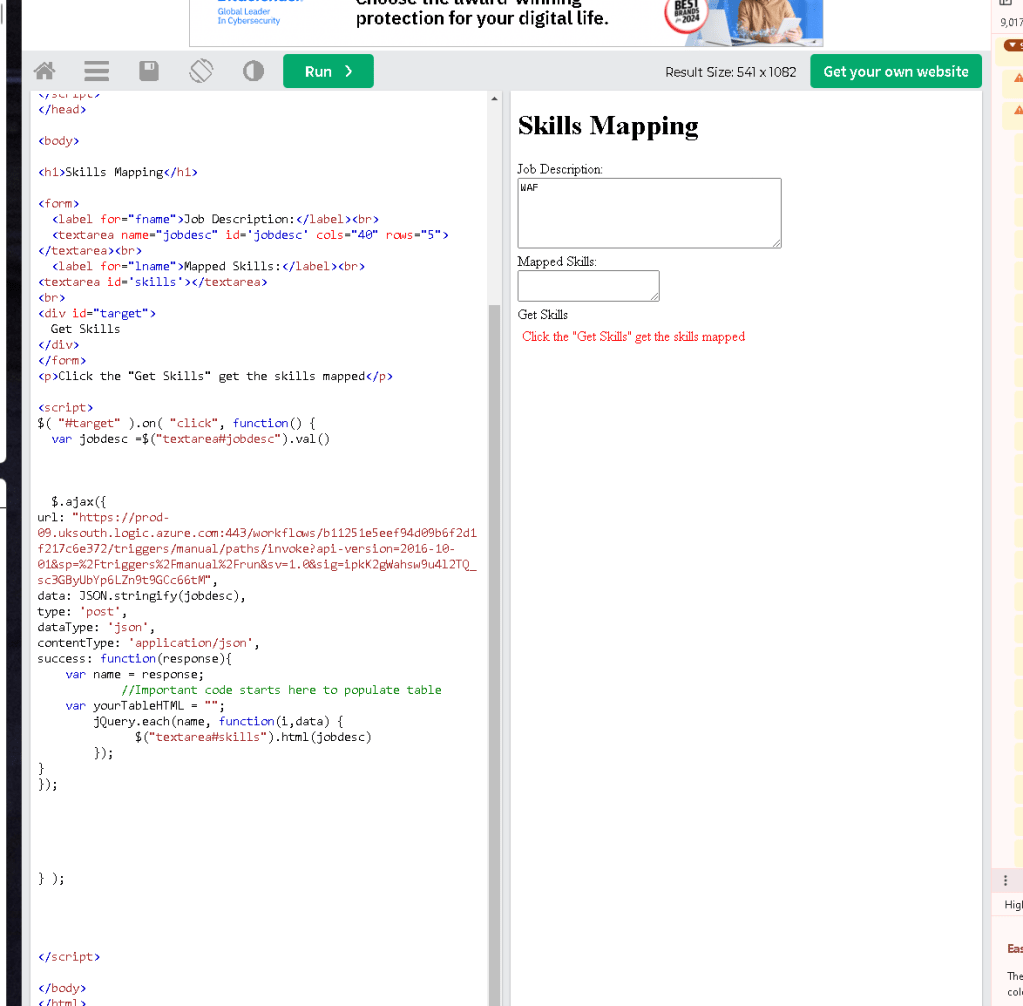Click red 'Click the "Get Skills"' paragraph
The height and width of the screenshot is (1006, 1023).
click(633, 337)
